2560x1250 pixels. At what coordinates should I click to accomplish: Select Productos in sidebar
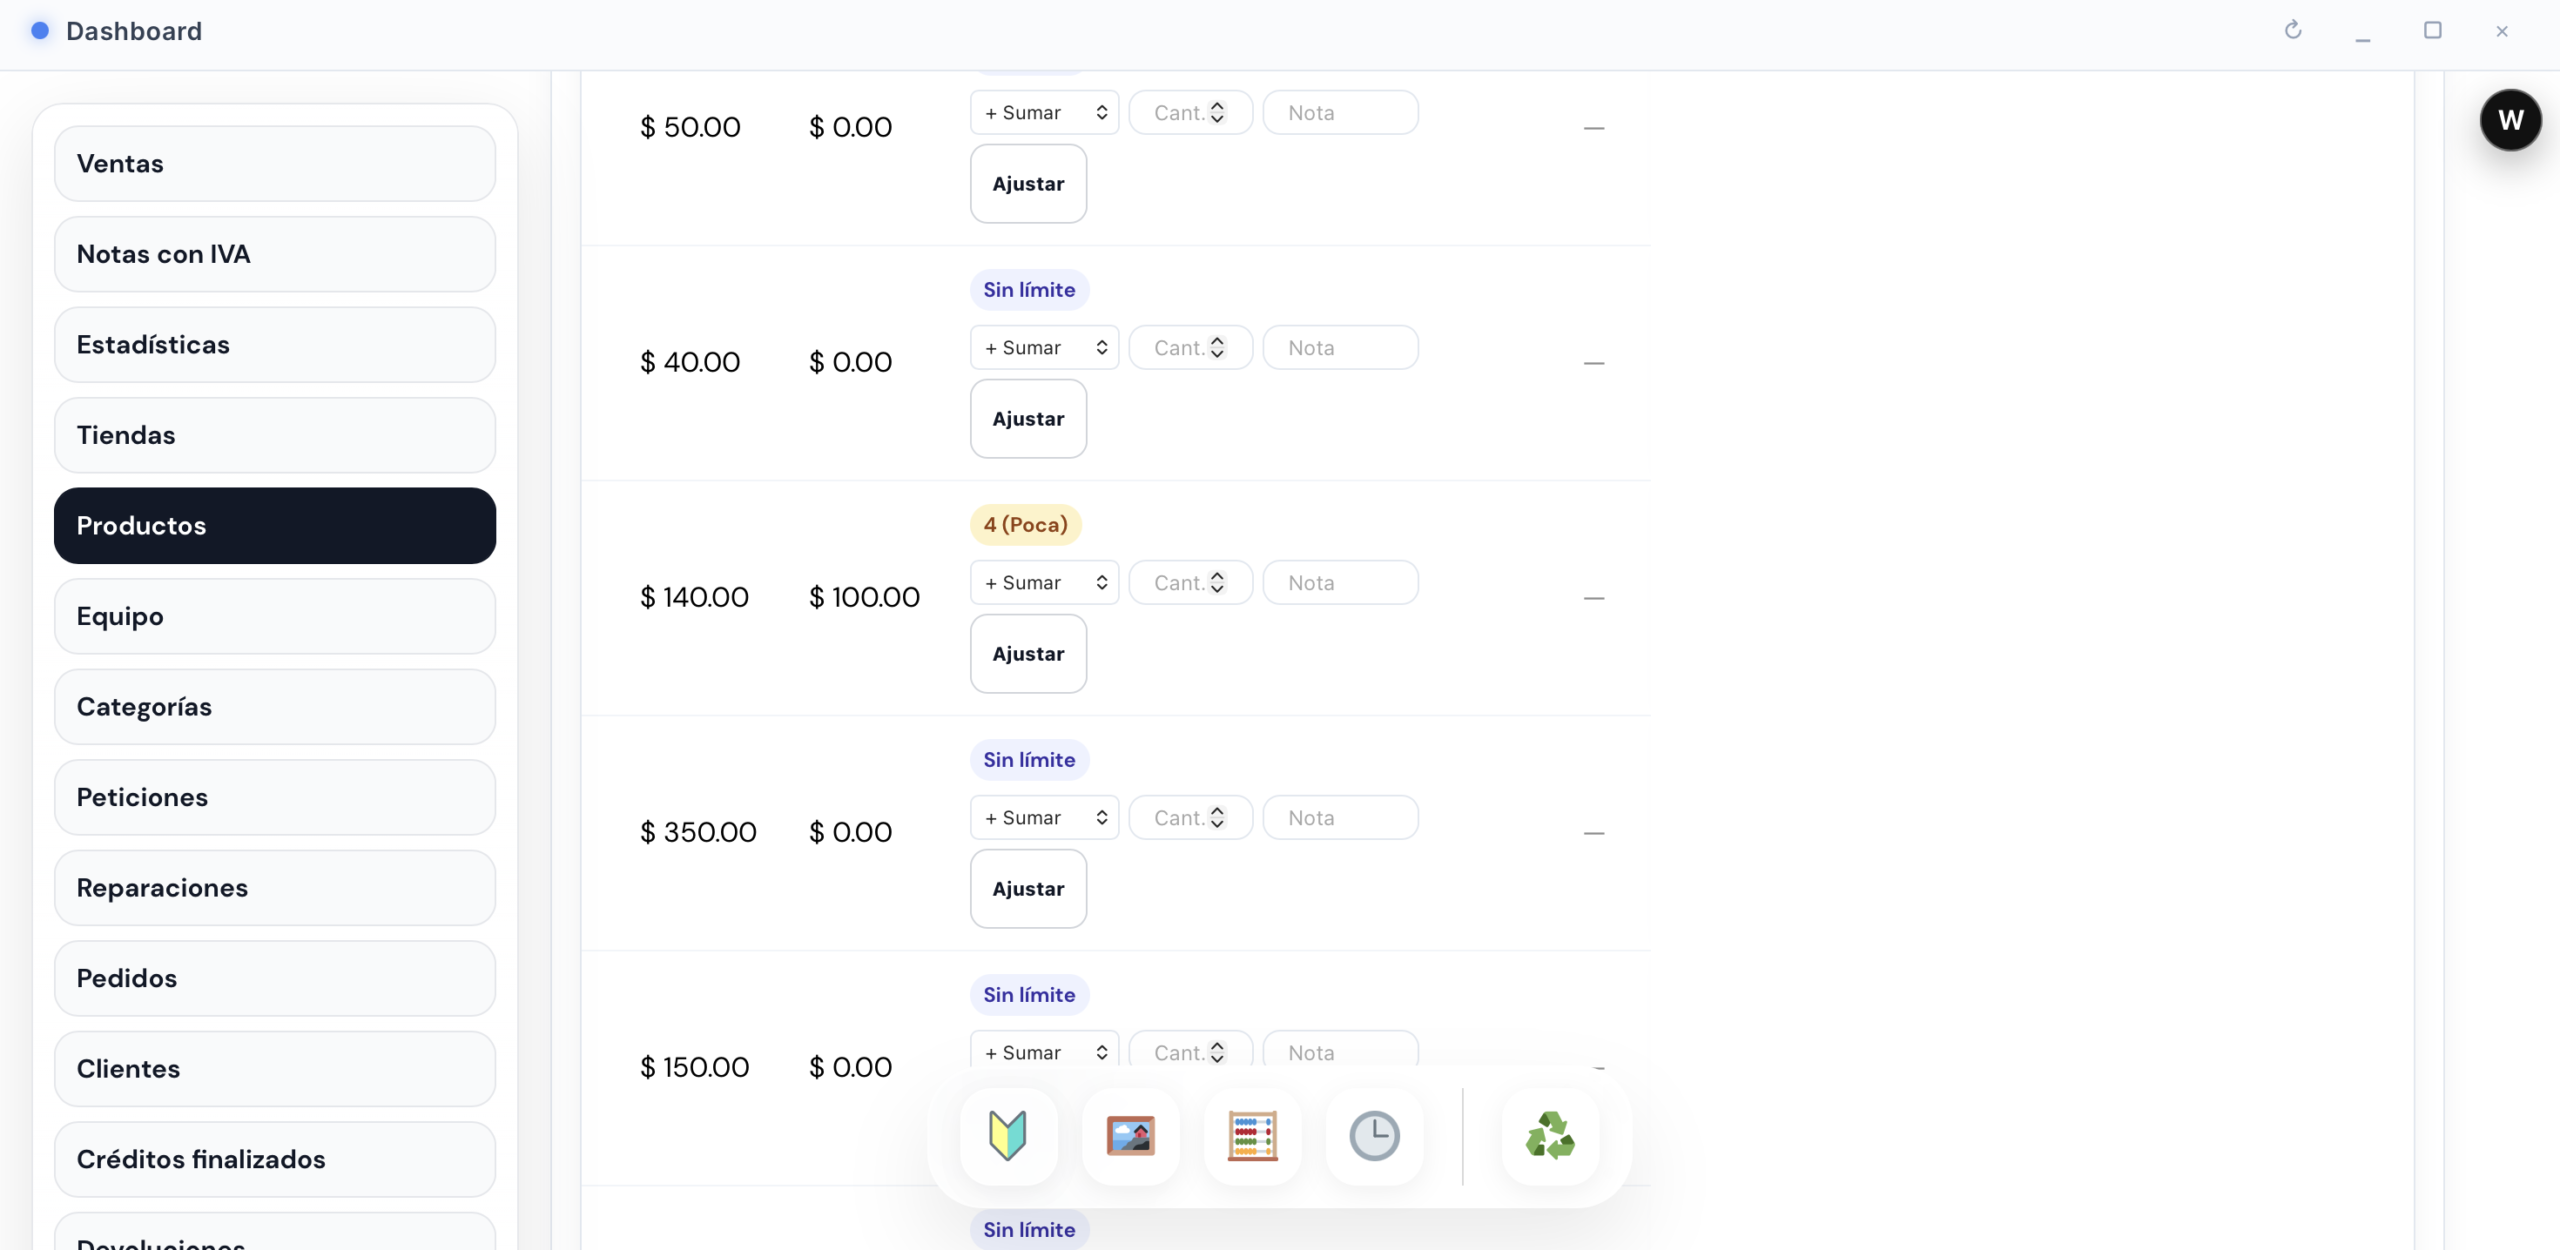[x=275, y=526]
